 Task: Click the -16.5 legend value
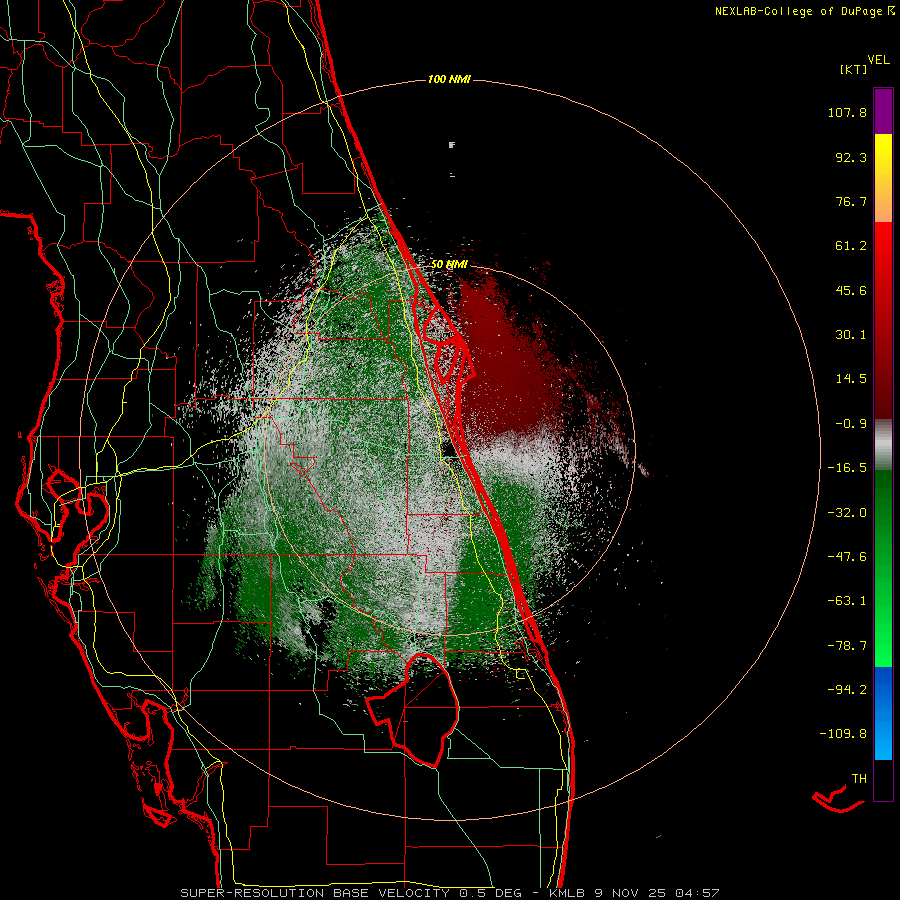(847, 468)
